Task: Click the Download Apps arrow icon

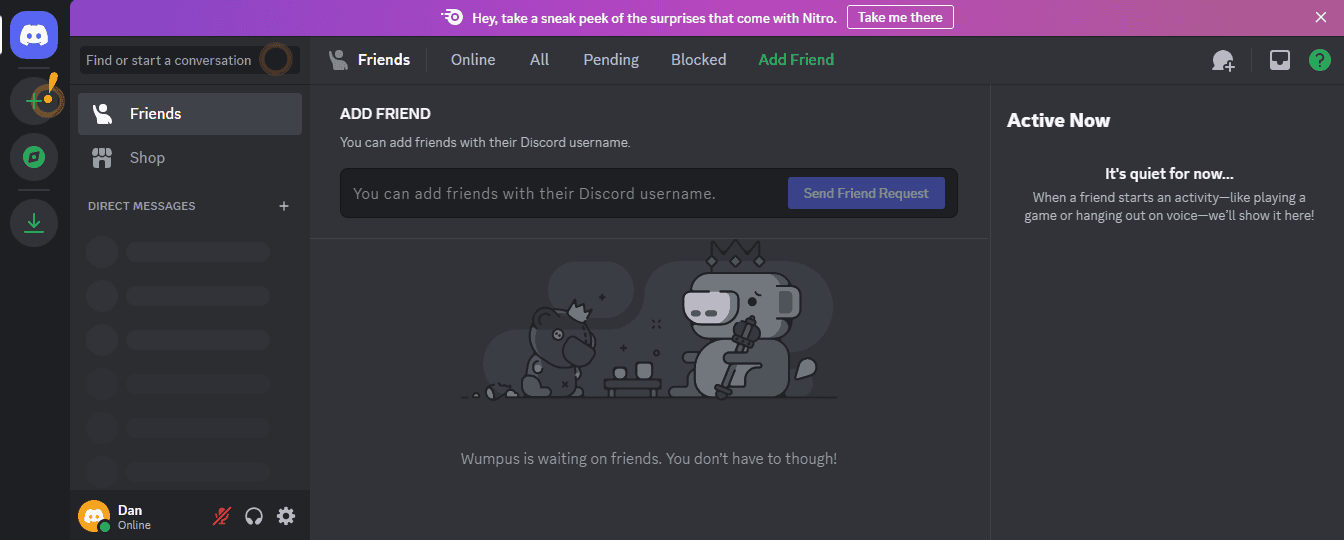Action: [x=34, y=222]
